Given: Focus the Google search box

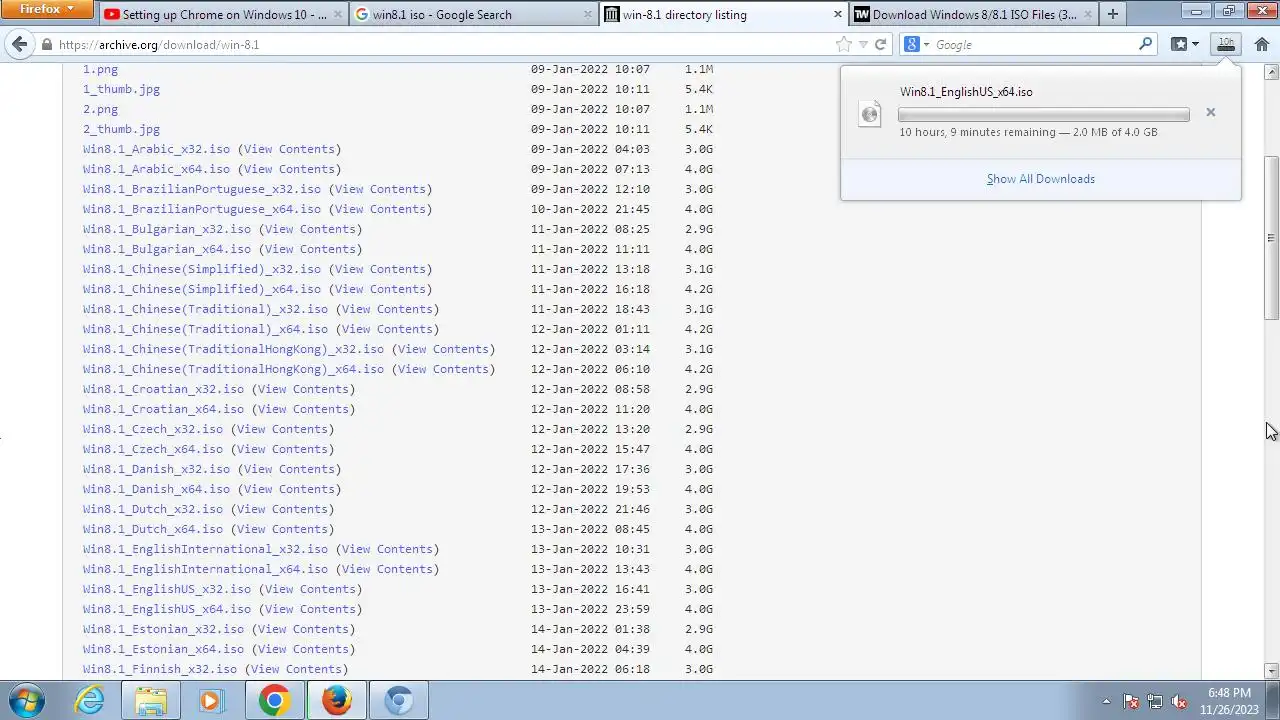Looking at the screenshot, I should (x=1035, y=44).
